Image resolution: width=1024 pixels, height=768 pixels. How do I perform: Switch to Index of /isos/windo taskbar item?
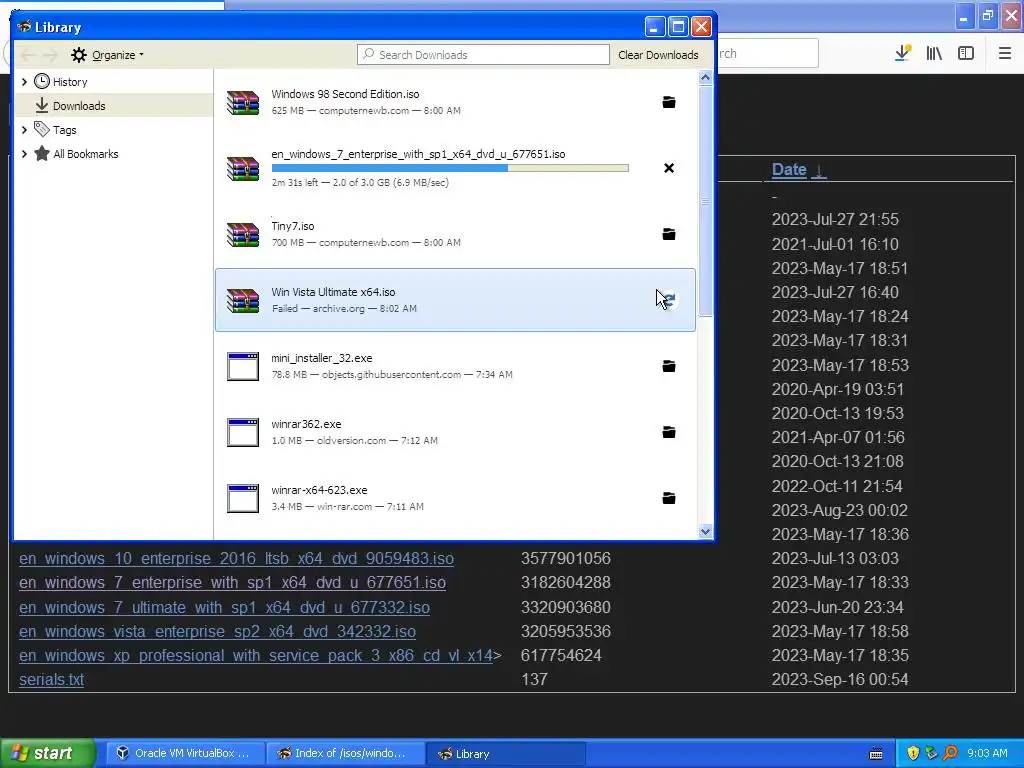point(345,753)
